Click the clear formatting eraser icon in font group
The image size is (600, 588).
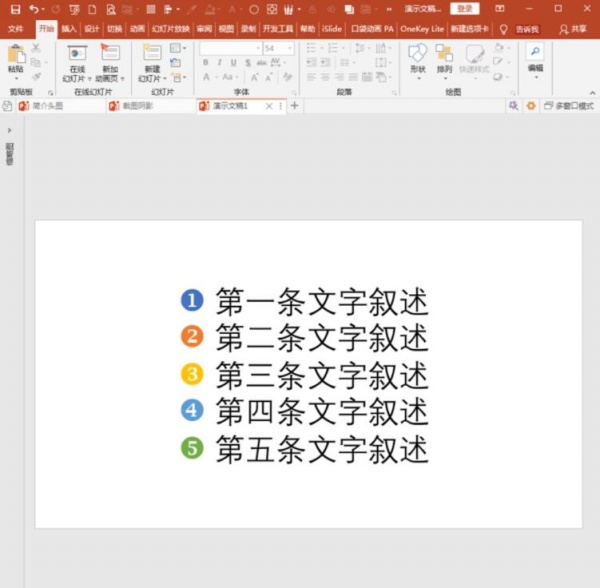click(x=287, y=77)
